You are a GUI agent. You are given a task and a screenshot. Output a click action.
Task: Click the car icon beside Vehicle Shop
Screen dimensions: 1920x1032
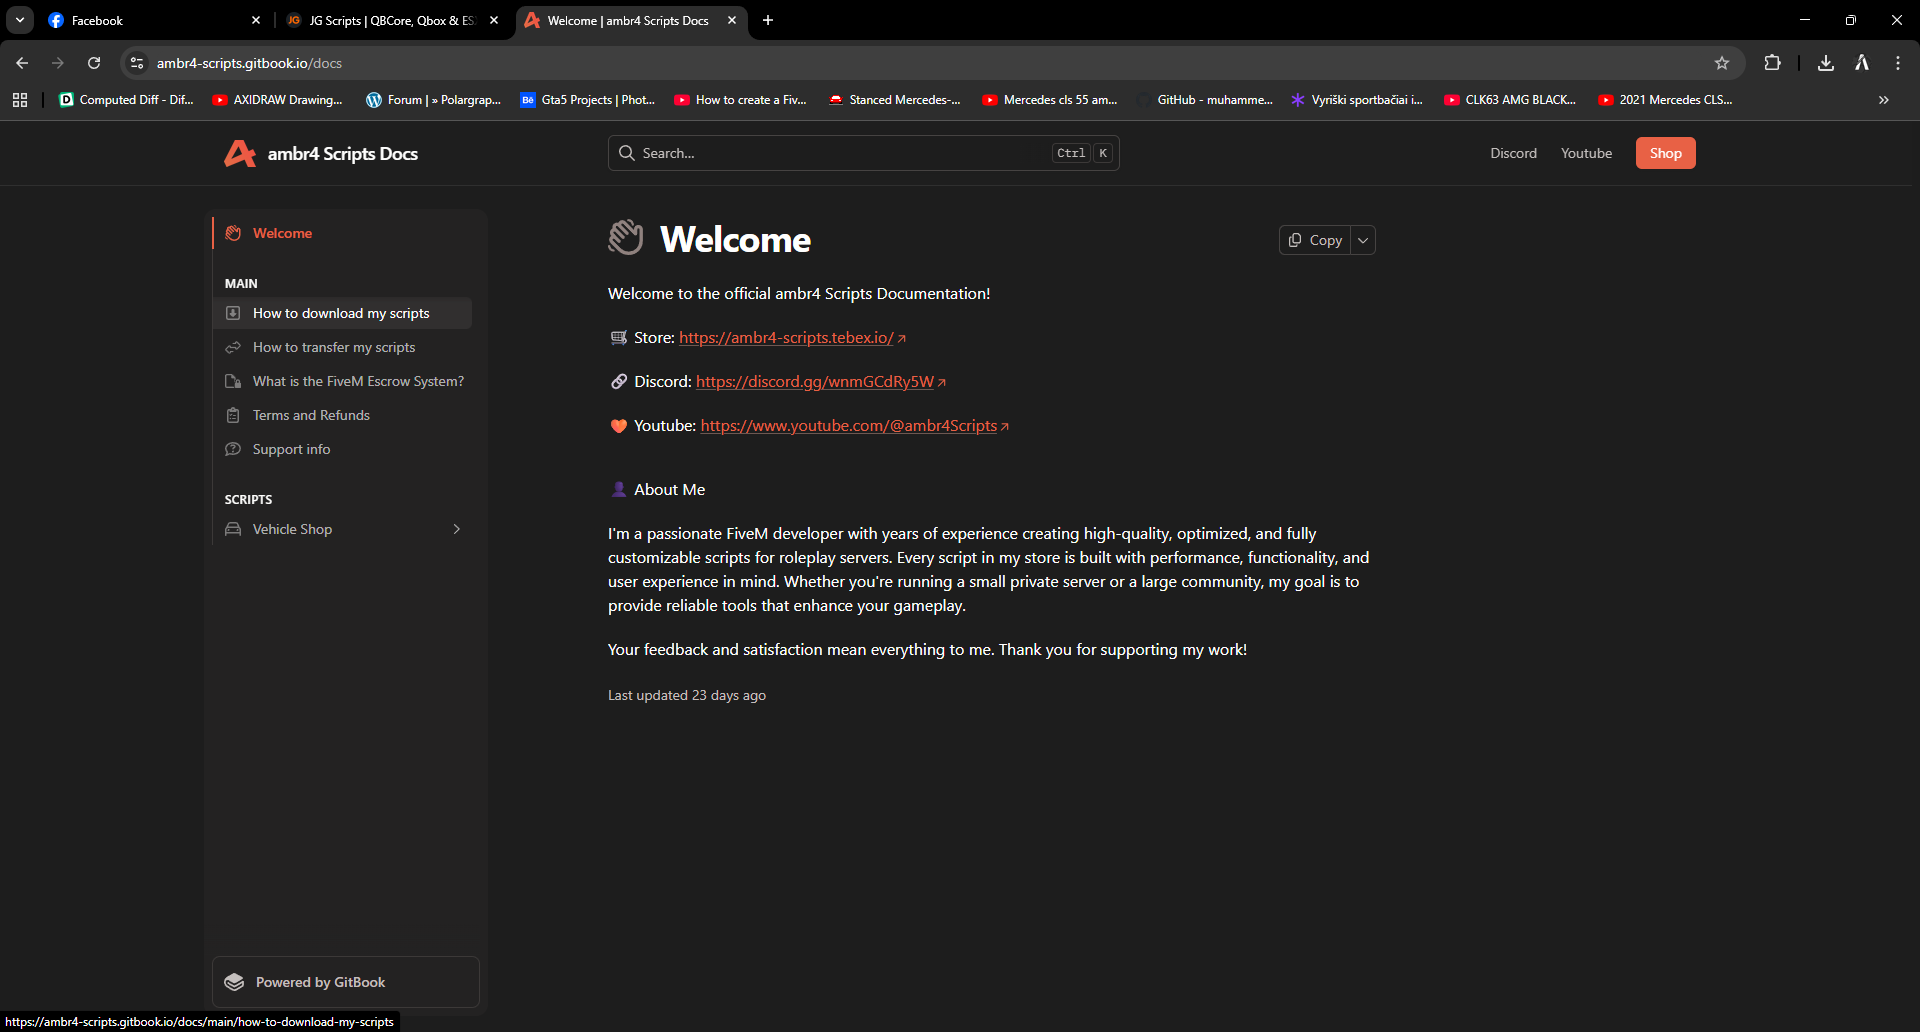233,529
